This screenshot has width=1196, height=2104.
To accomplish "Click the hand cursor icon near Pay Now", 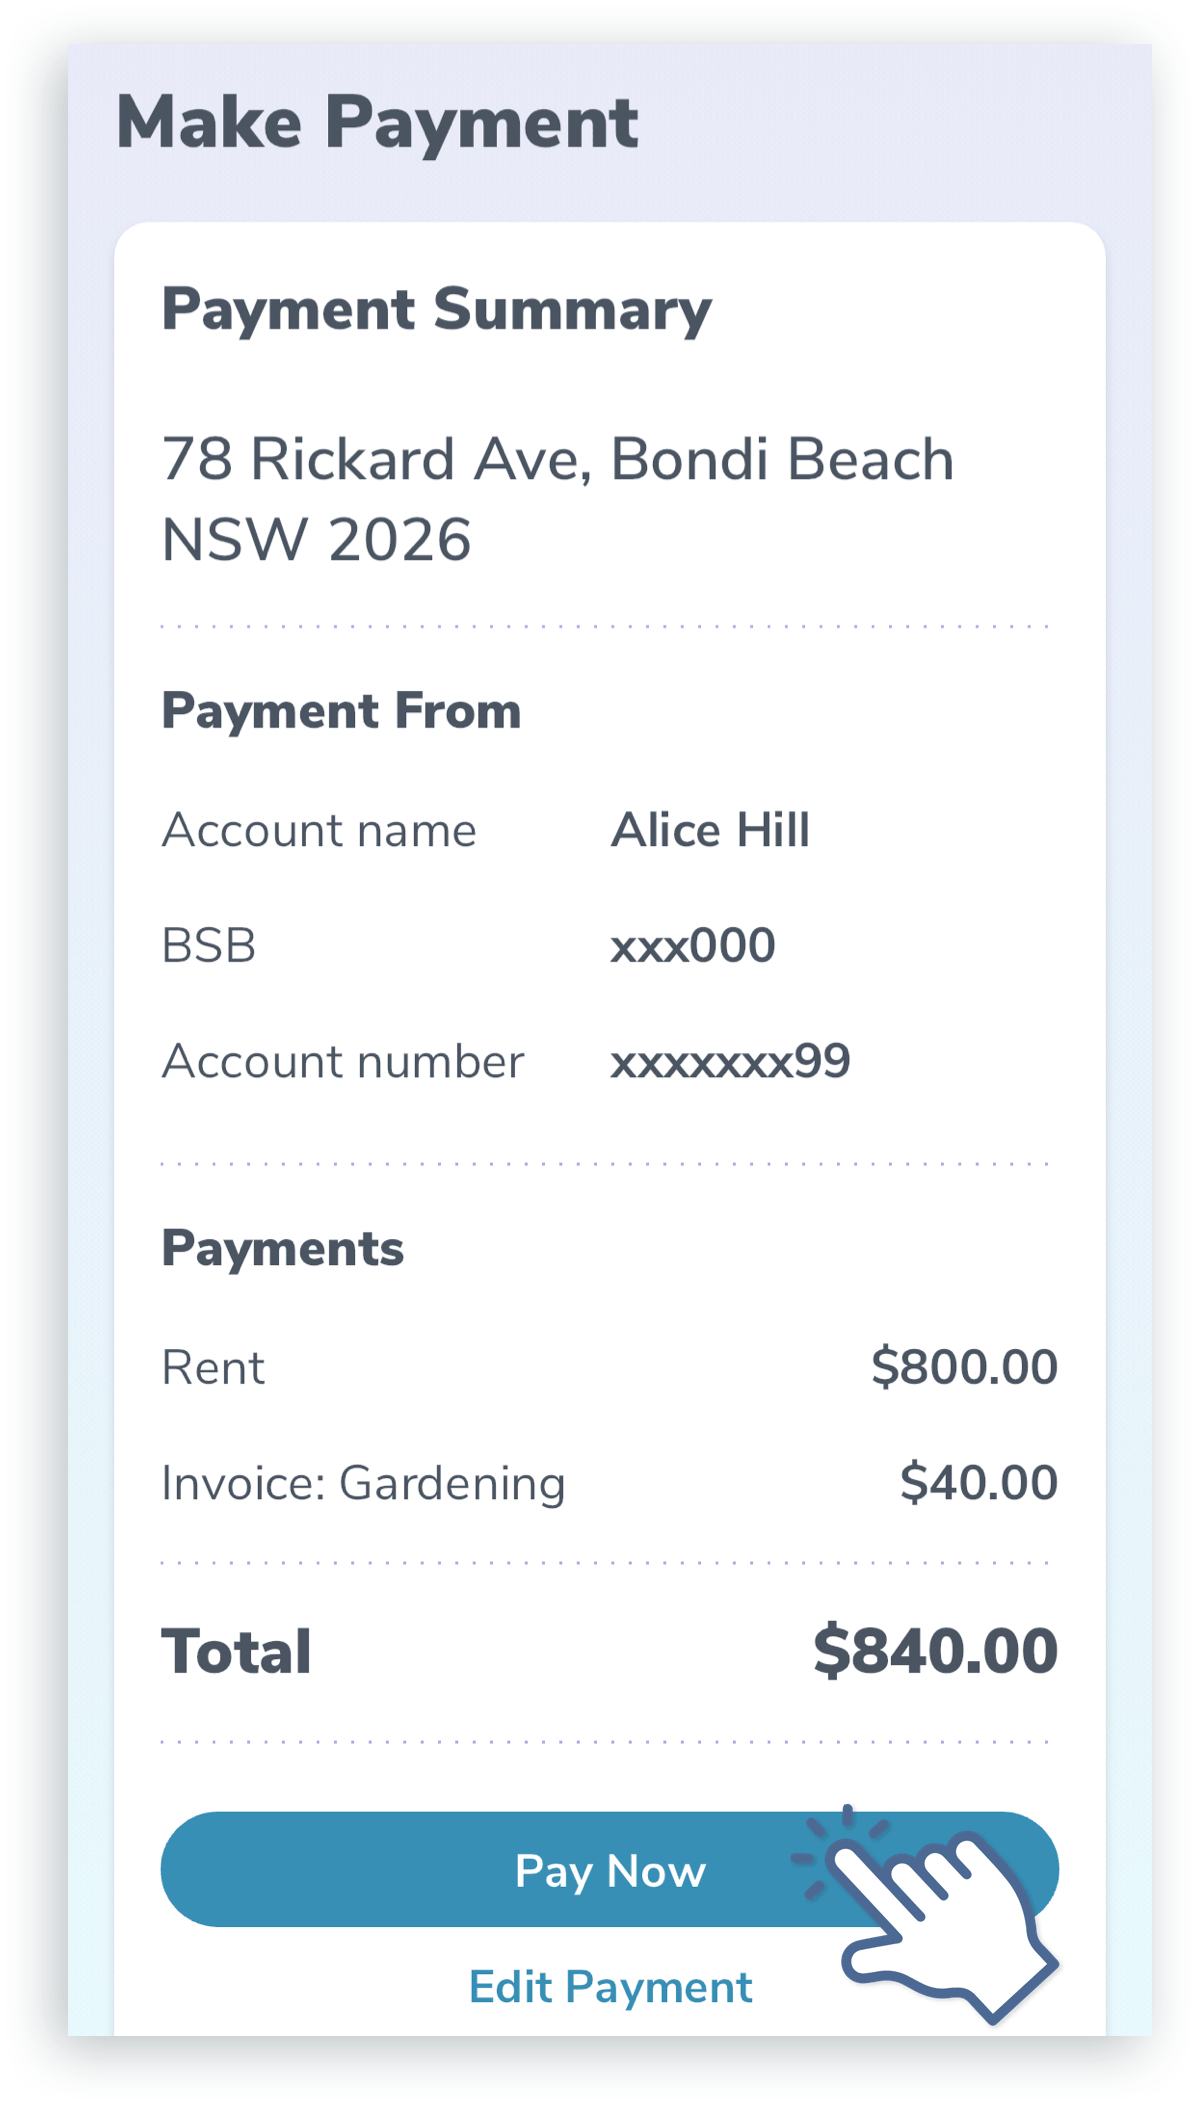I will click(940, 1920).
